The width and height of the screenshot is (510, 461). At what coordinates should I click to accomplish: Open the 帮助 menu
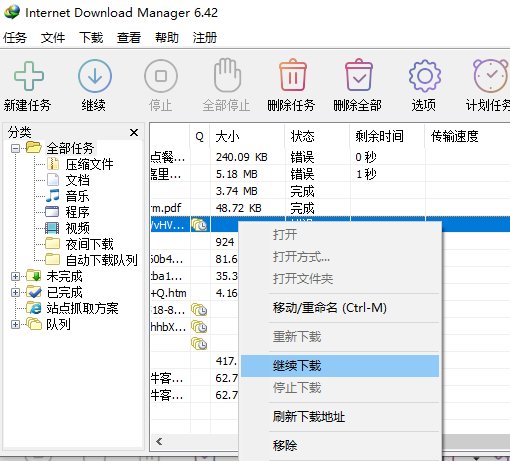point(167,37)
